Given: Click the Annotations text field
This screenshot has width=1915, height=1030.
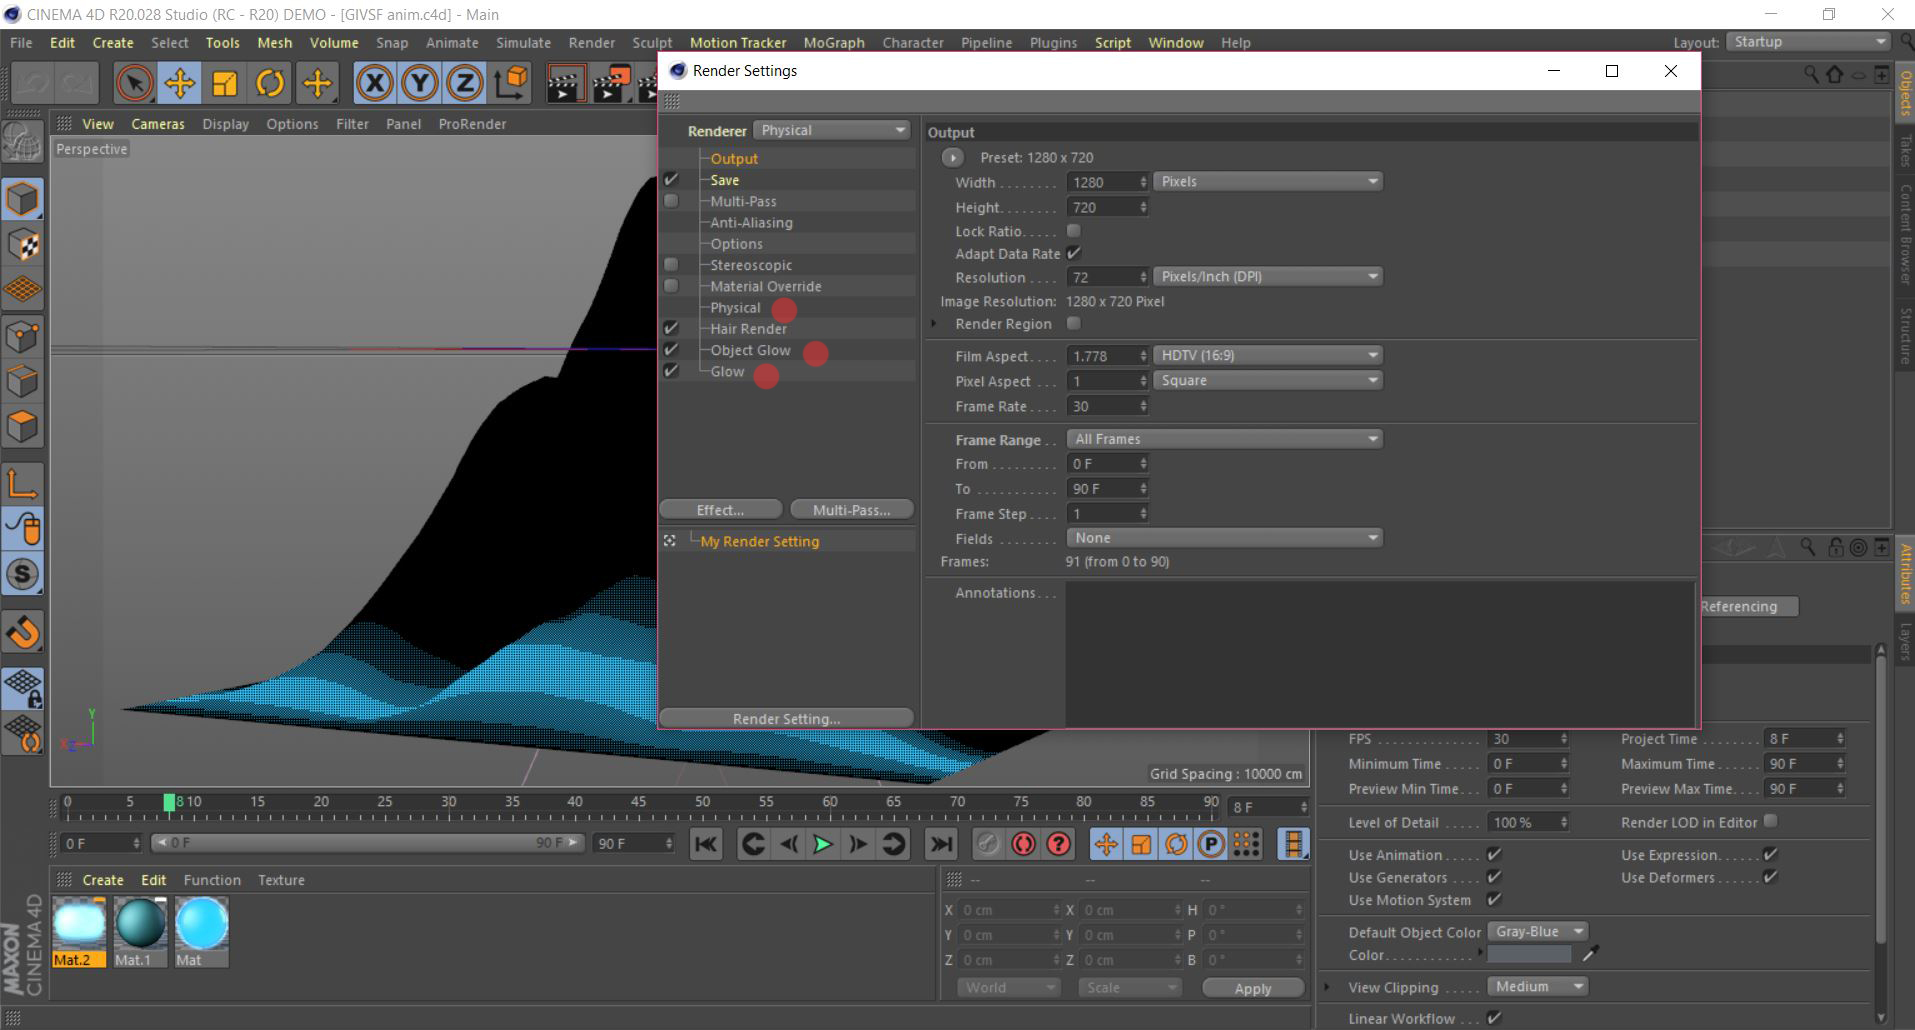Looking at the screenshot, I should (1380, 653).
